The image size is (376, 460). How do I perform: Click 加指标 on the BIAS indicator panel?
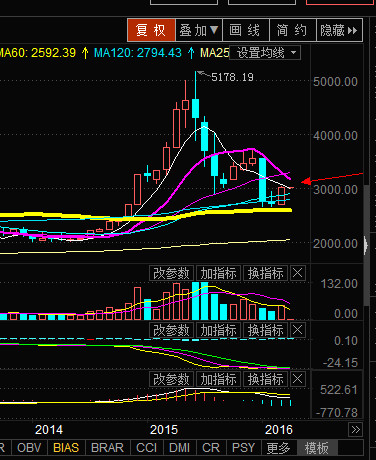pos(218,330)
